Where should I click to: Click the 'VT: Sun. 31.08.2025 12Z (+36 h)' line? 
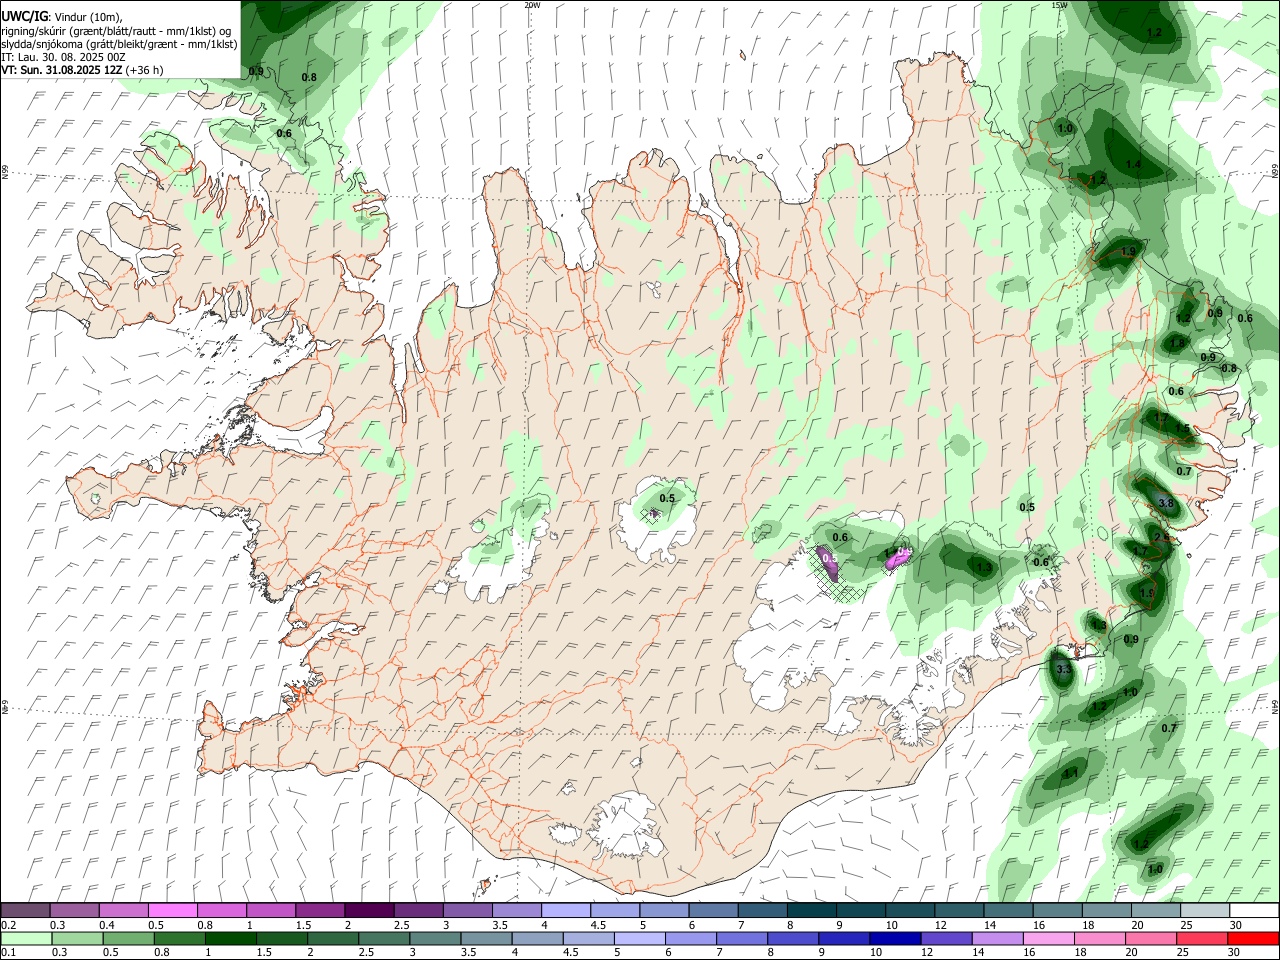pos(82,70)
